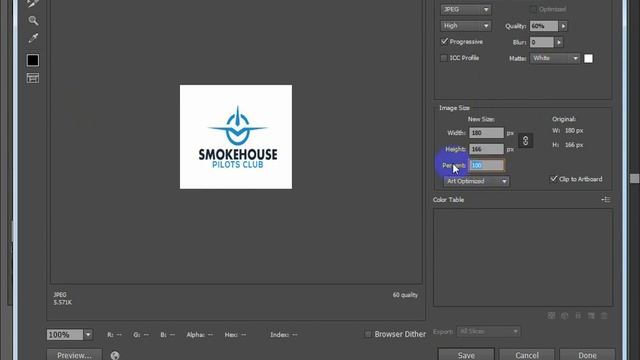Toggle Clip to Artboard checkbox

pos(554,179)
